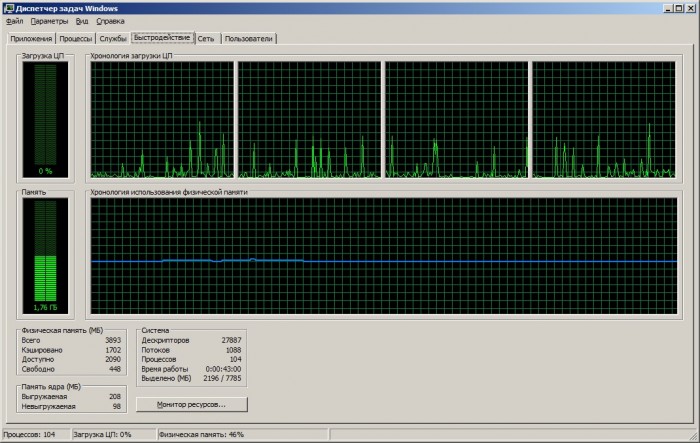Open the Вид menu
The height and width of the screenshot is (443, 700).
click(82, 21)
